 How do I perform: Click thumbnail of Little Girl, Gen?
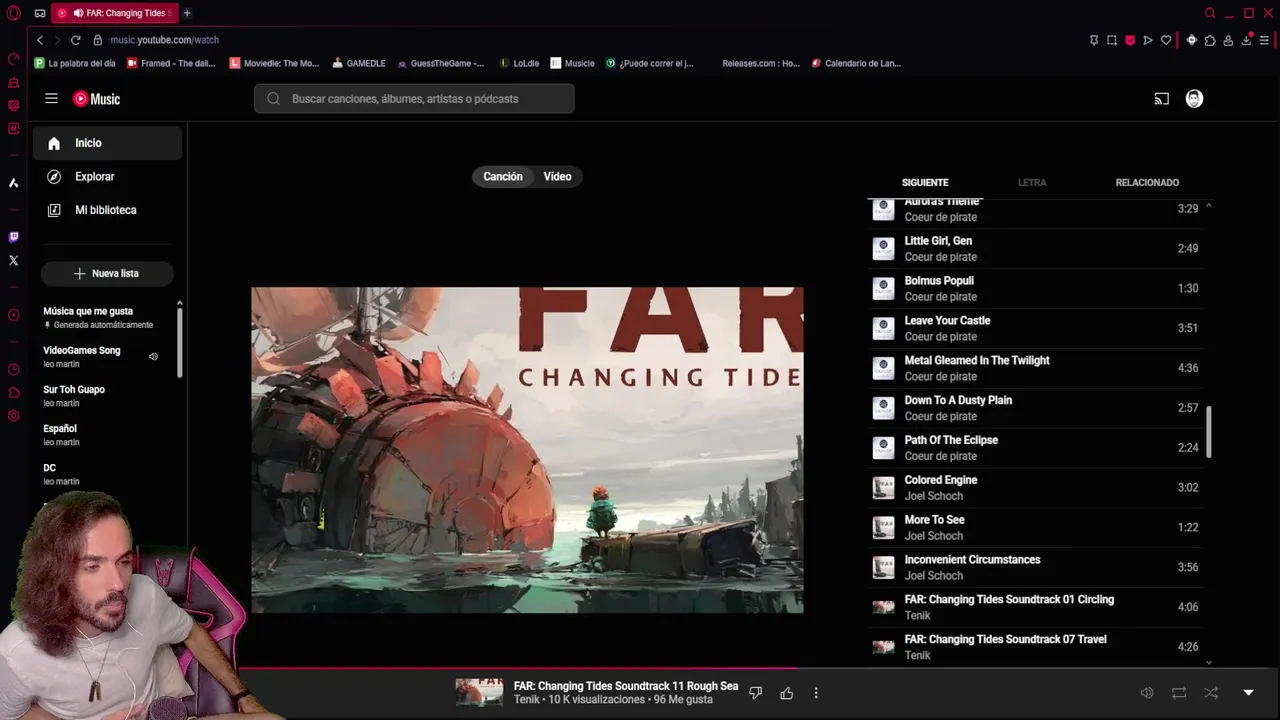coord(883,248)
